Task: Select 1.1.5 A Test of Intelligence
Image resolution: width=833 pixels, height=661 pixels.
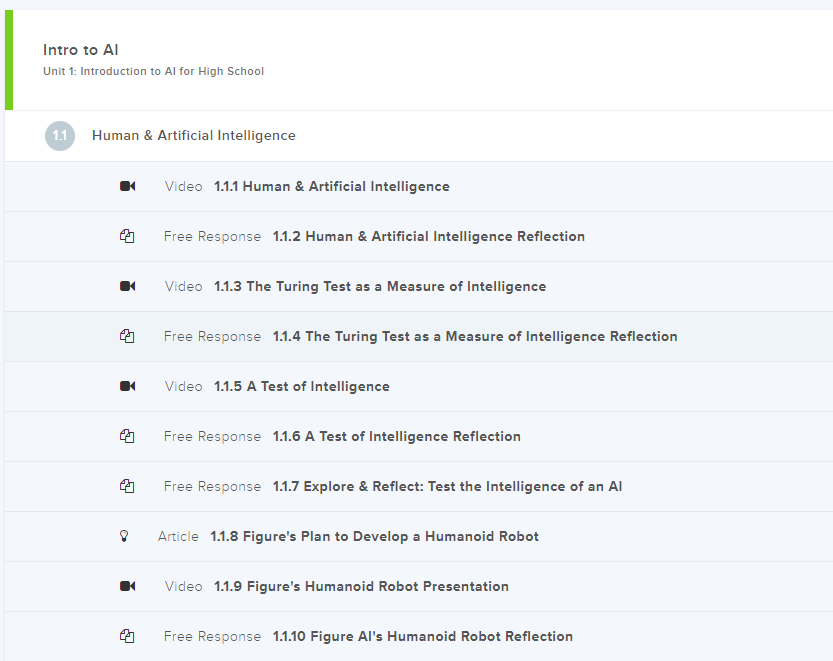Action: (301, 386)
